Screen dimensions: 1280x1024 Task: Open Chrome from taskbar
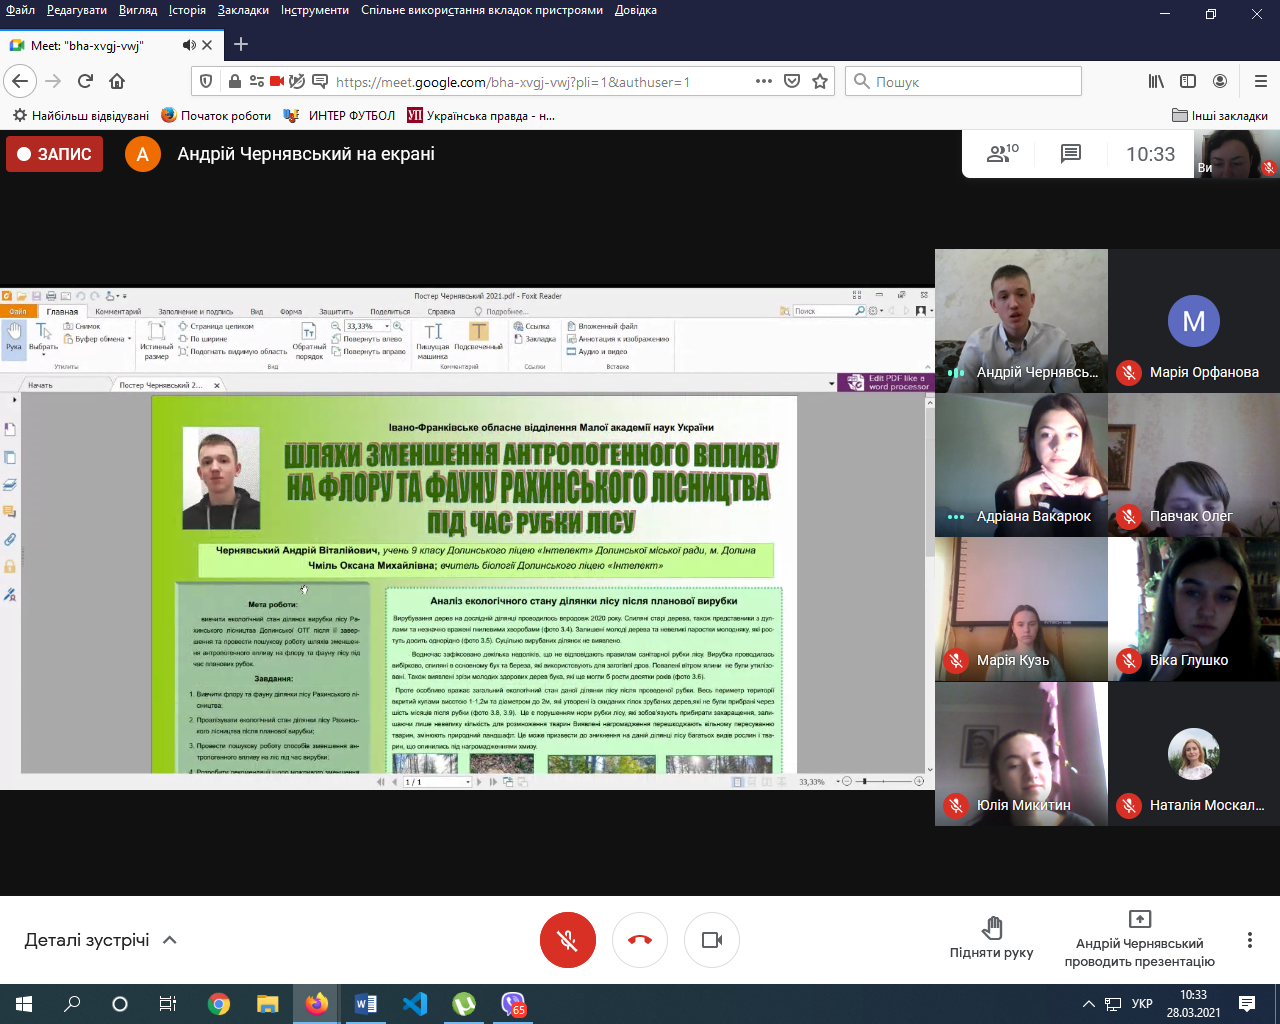[x=218, y=1004]
